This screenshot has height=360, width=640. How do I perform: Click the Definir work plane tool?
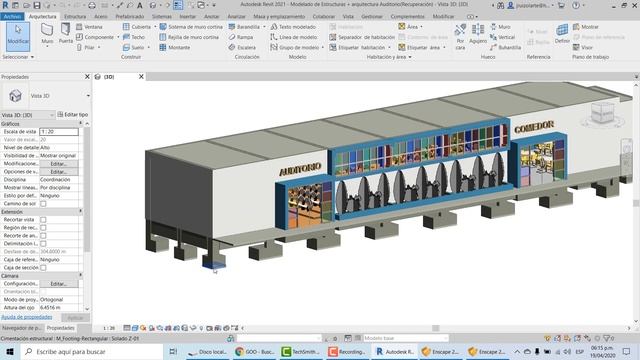pyautogui.click(x=562, y=34)
